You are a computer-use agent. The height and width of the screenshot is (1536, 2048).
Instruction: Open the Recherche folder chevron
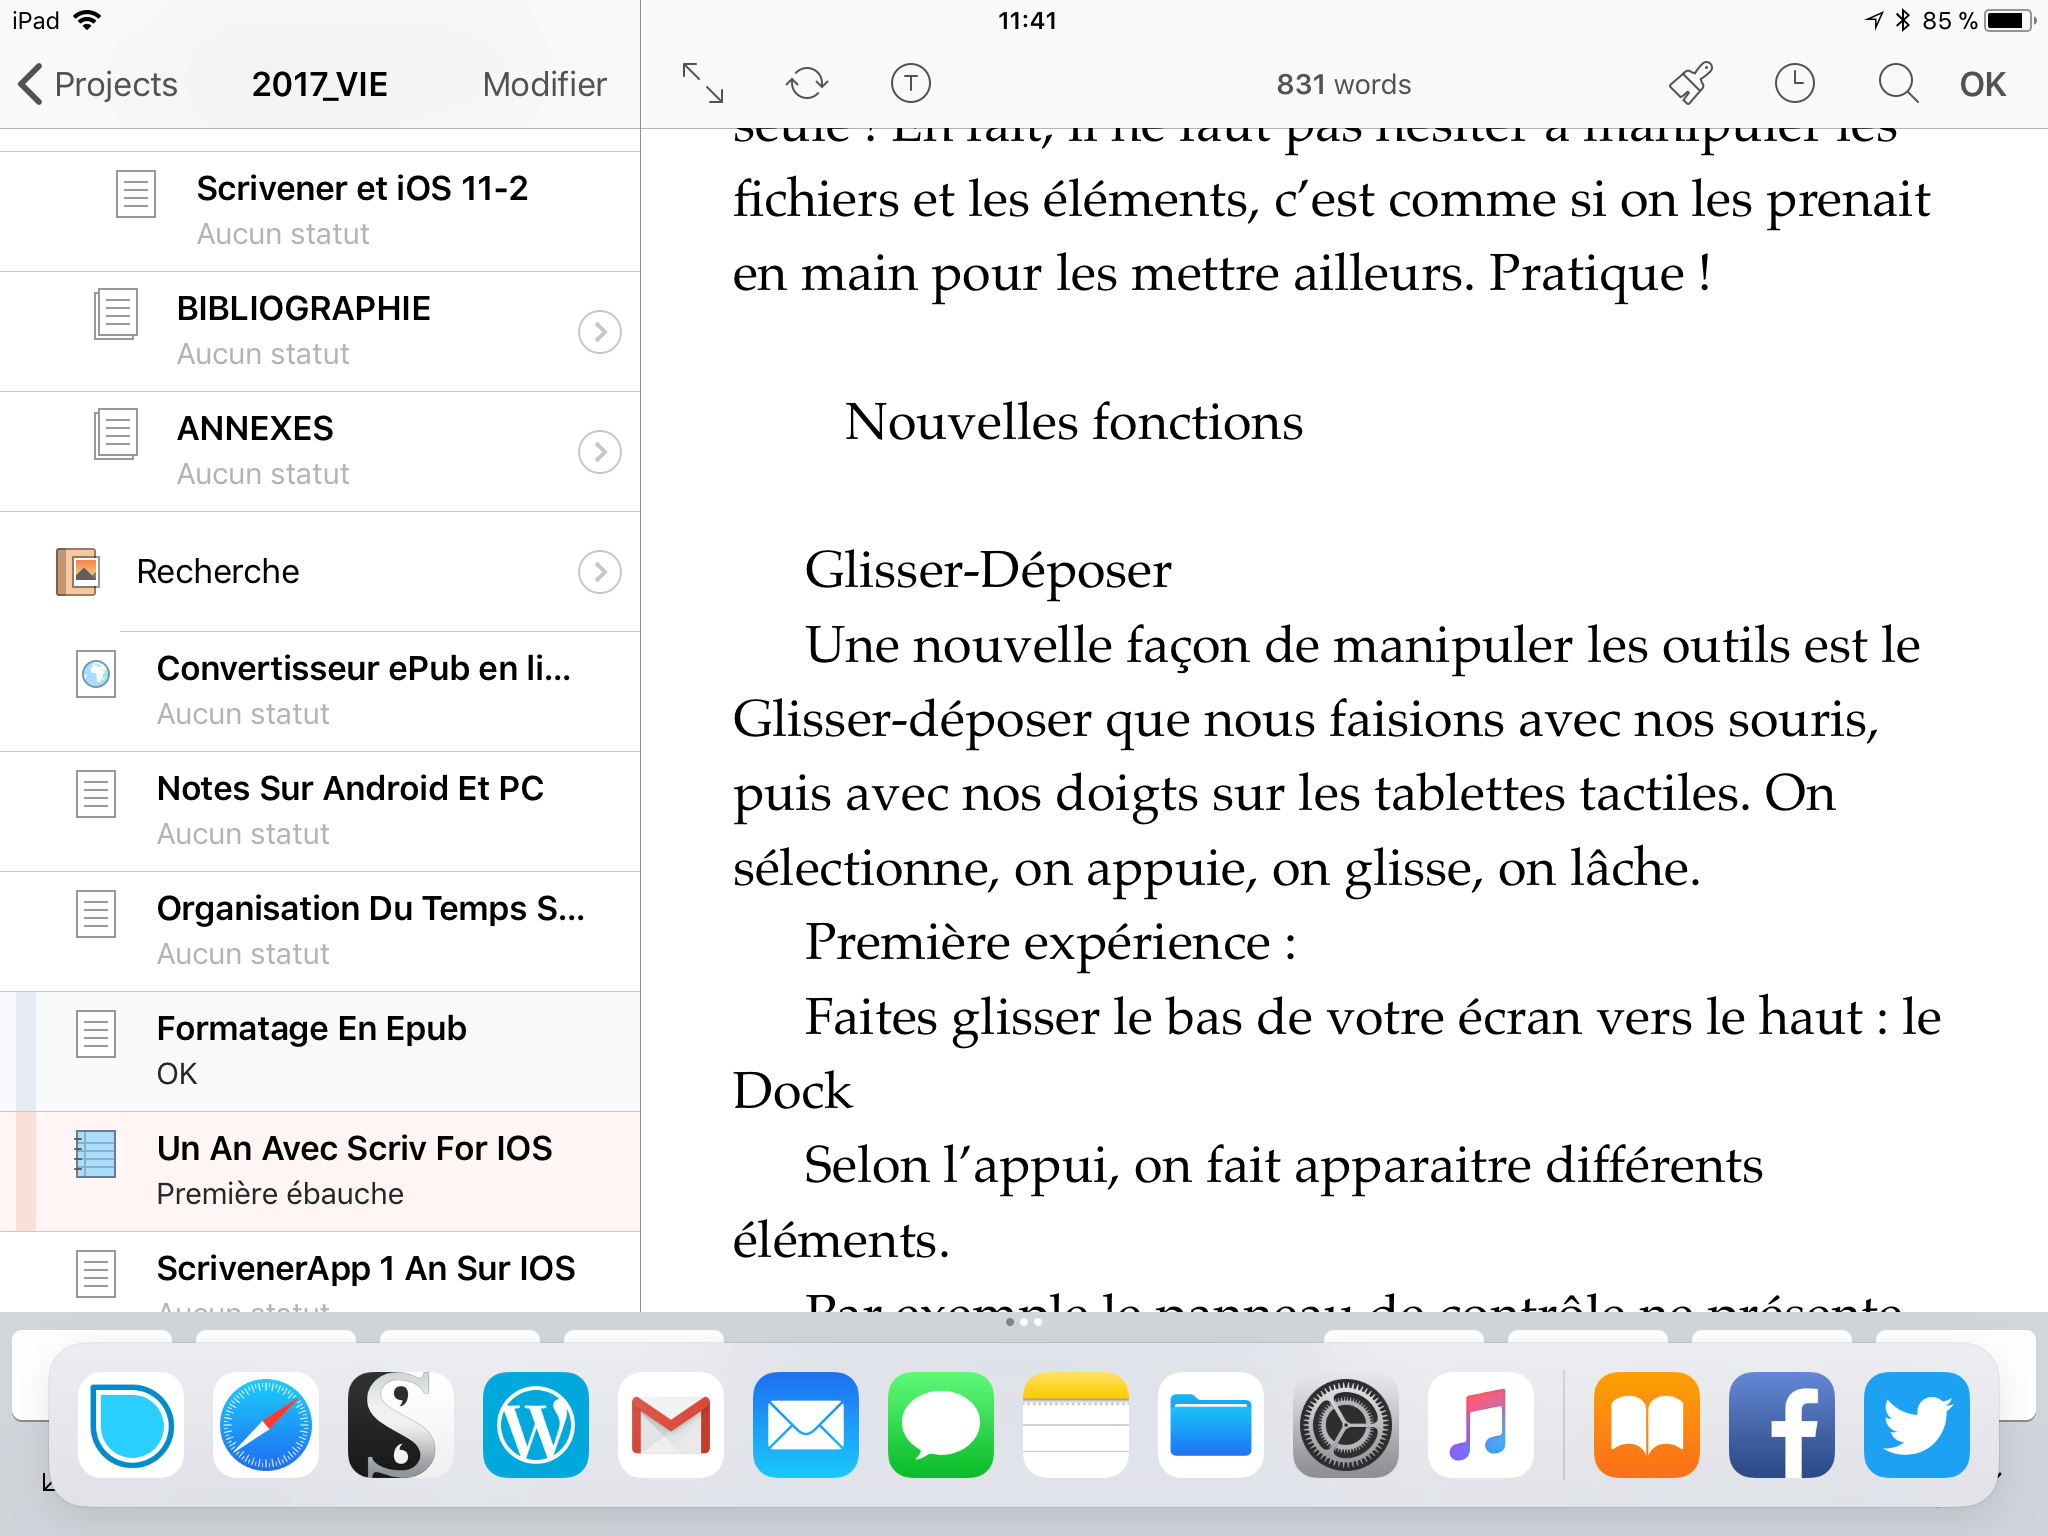pyautogui.click(x=598, y=572)
